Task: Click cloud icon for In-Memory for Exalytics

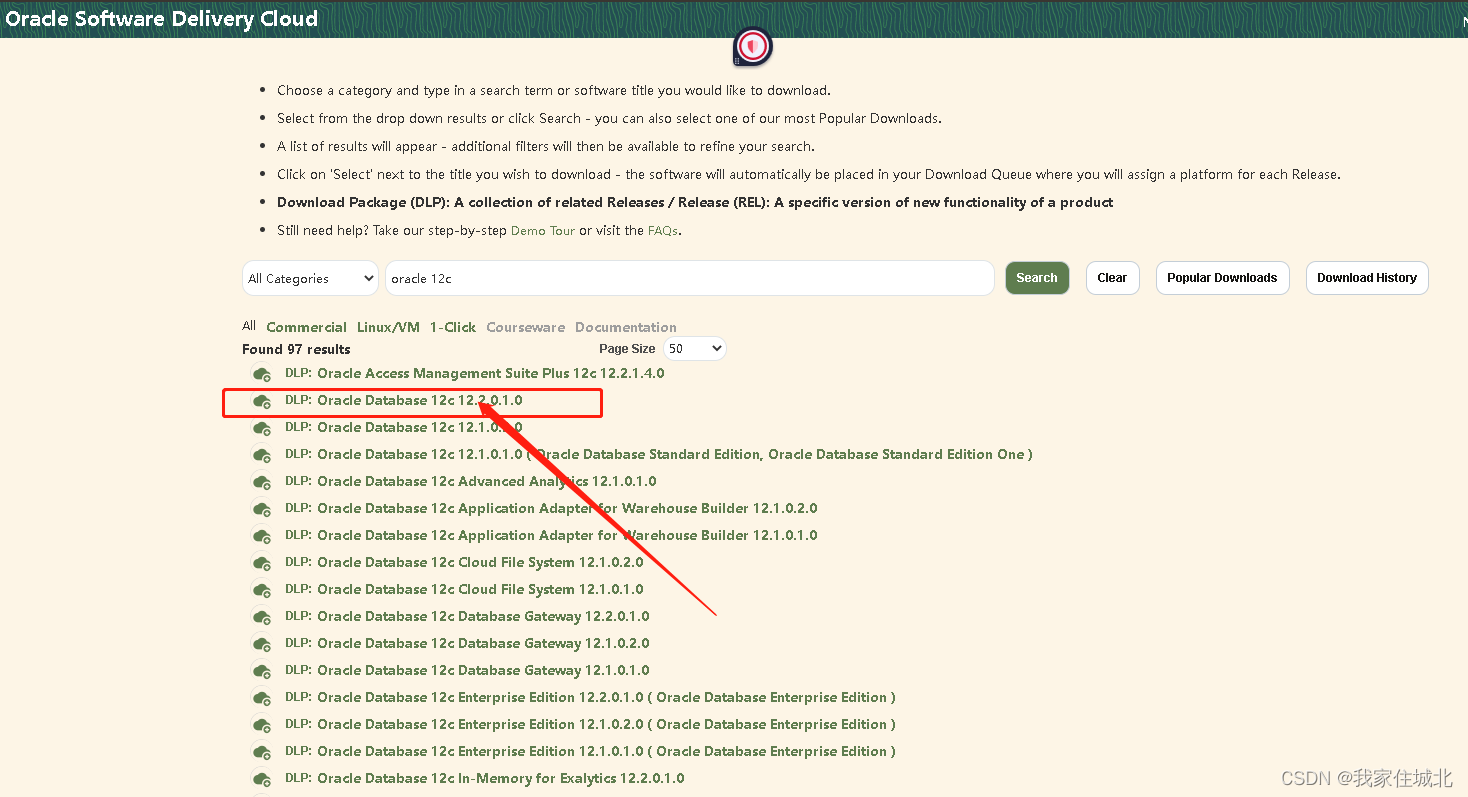Action: click(x=262, y=779)
